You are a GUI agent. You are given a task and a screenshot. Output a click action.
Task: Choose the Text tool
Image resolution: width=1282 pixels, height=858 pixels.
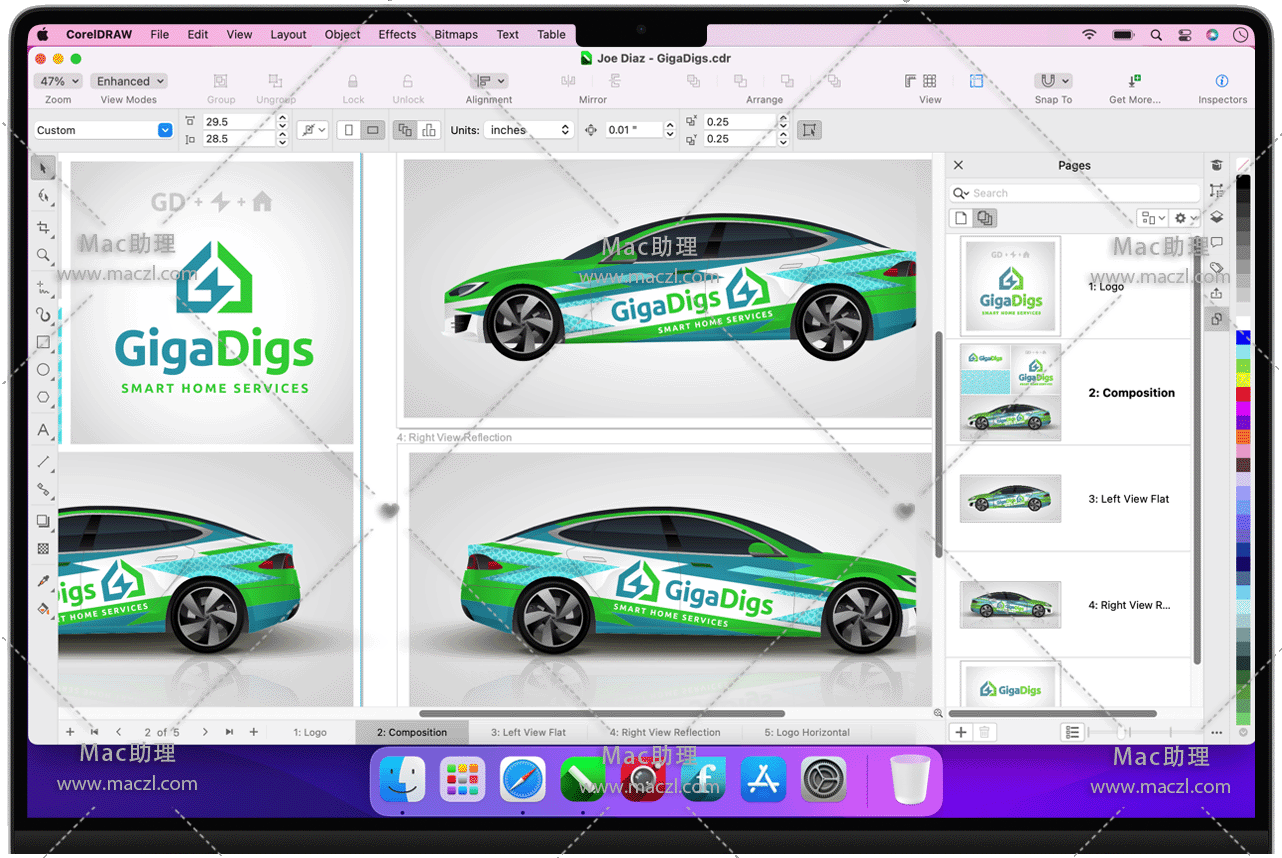click(43, 430)
